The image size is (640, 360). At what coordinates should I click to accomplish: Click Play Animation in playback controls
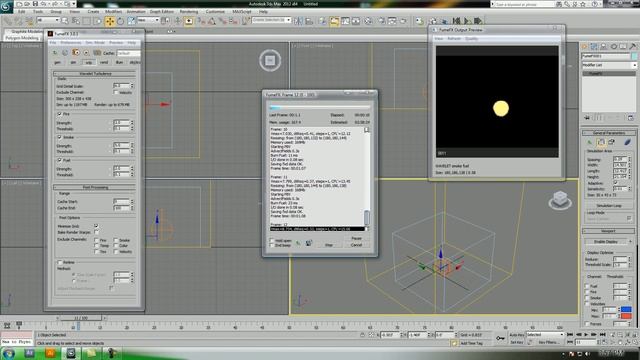tap(586, 335)
